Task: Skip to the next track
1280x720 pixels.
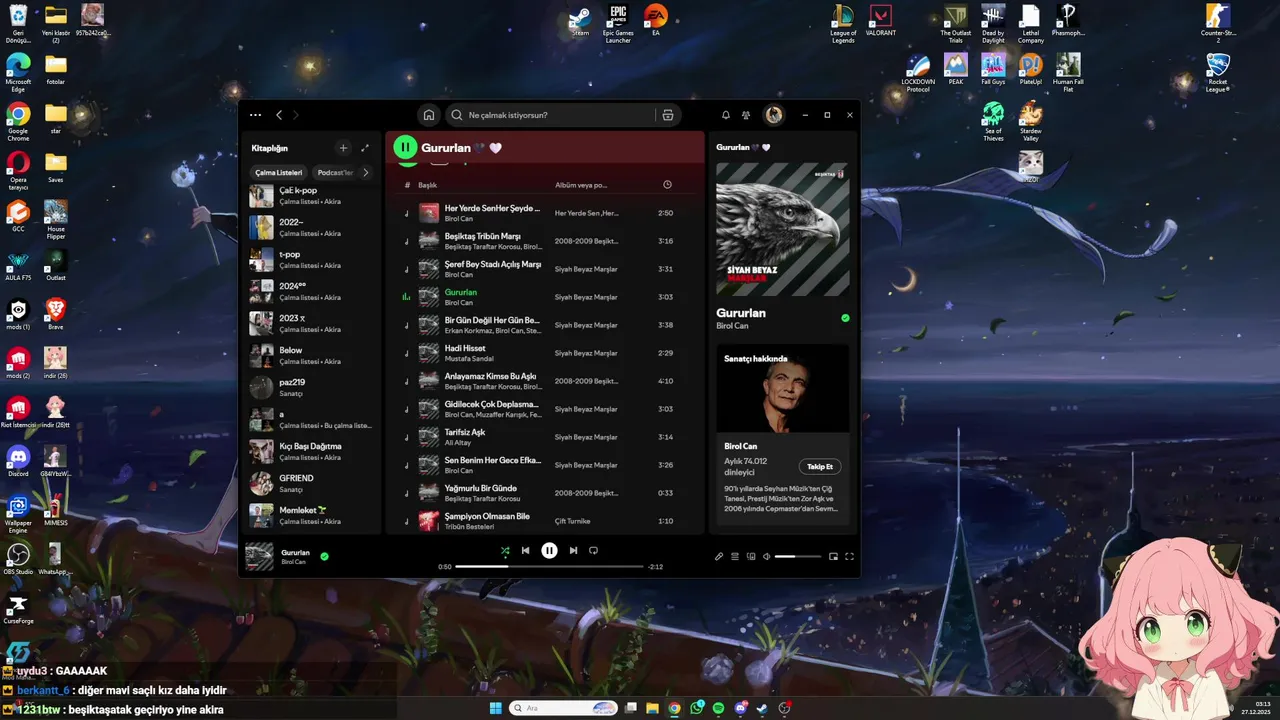Action: pos(573,550)
